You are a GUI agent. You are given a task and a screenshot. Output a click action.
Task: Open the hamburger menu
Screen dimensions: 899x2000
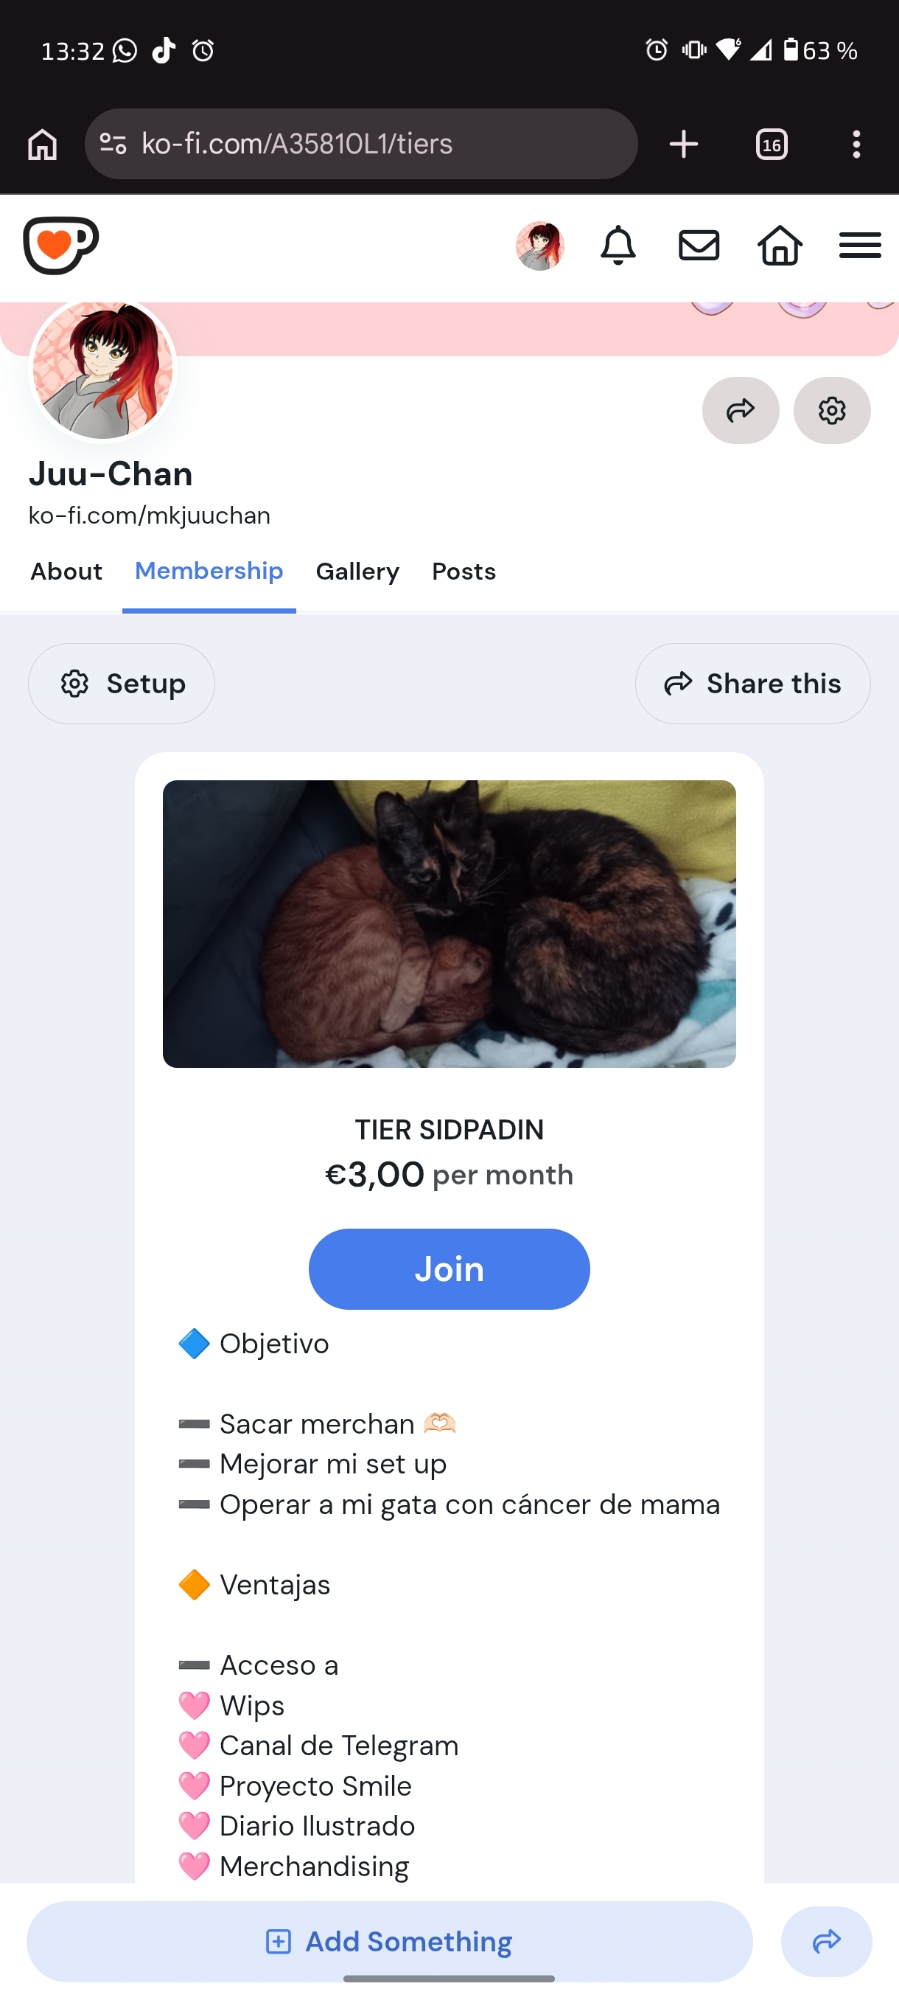point(859,245)
